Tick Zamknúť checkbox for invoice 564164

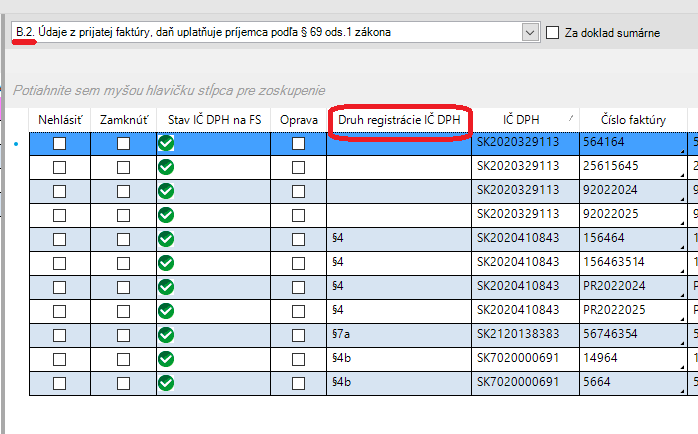pyautogui.click(x=123, y=143)
